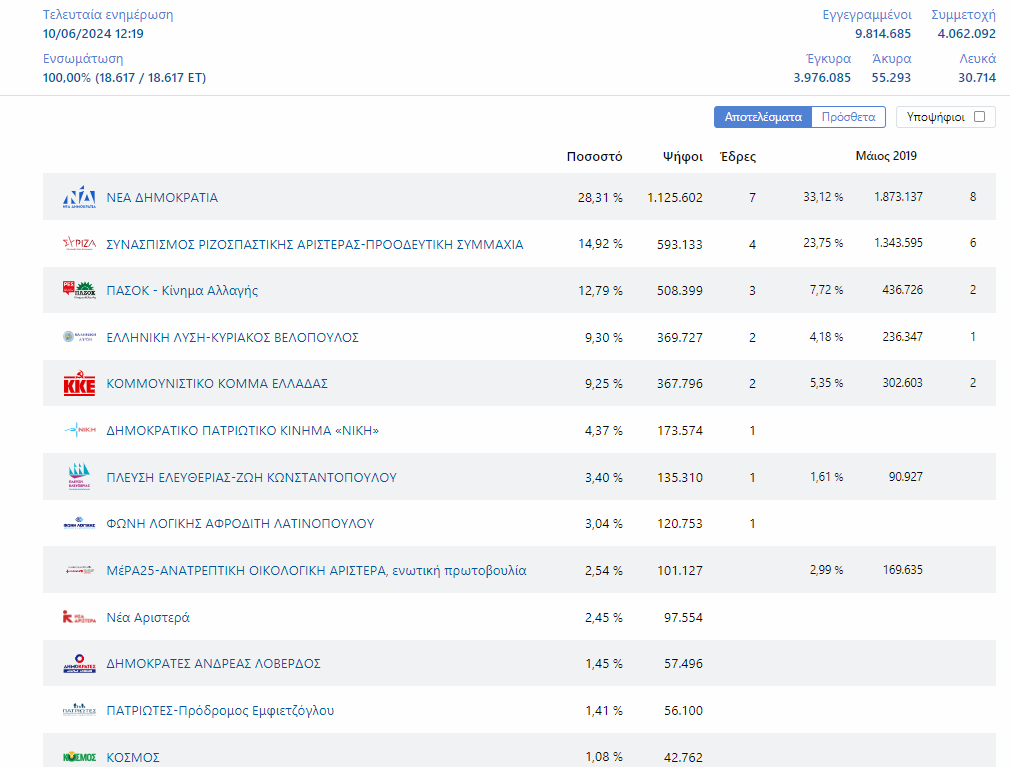The image size is (1010, 767).
Task: Click the ΜέΡΑ25 party logo
Action: tap(79, 570)
